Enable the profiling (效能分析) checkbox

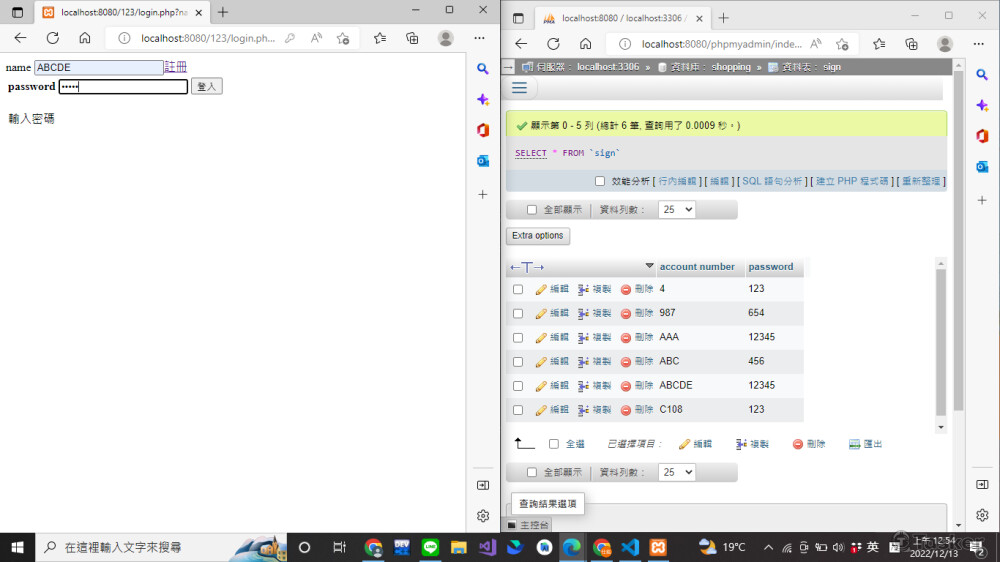600,181
